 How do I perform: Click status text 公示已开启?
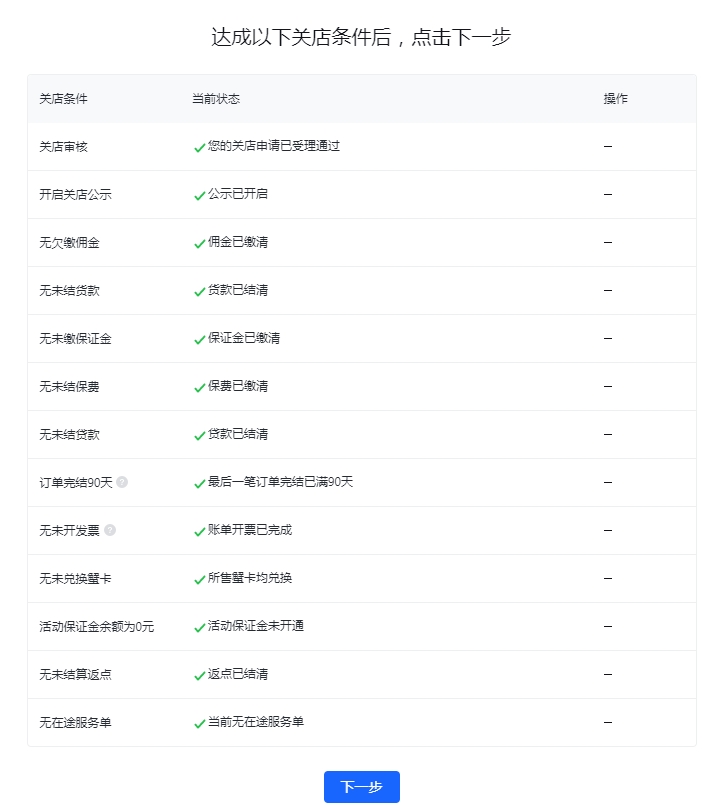(238, 194)
